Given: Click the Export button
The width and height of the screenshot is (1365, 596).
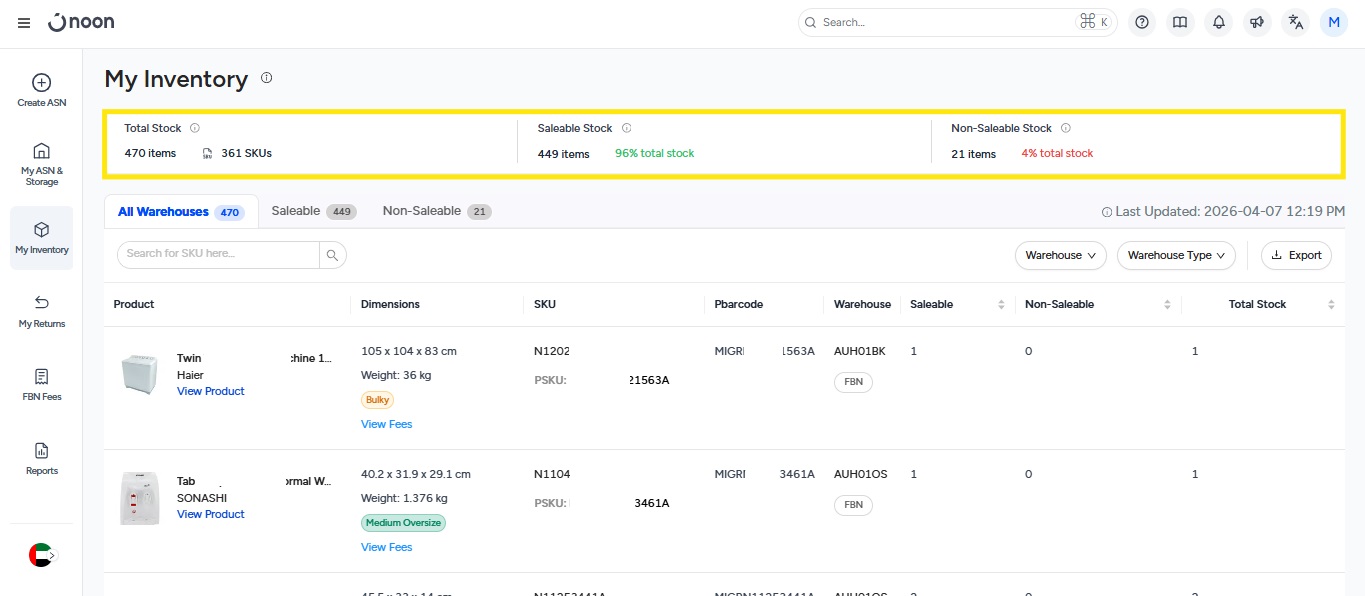Looking at the screenshot, I should [1296, 255].
